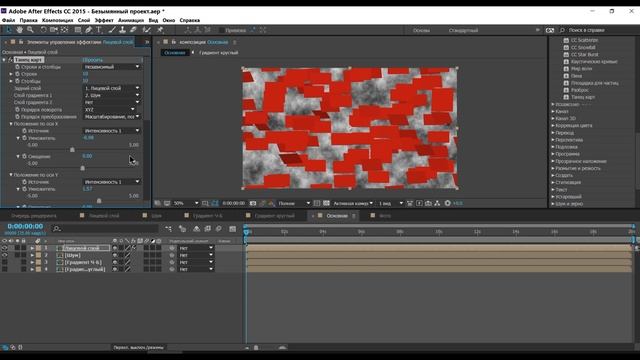Click the timeline layer search field
Viewport: 640px width, 360px height.
click(105, 229)
